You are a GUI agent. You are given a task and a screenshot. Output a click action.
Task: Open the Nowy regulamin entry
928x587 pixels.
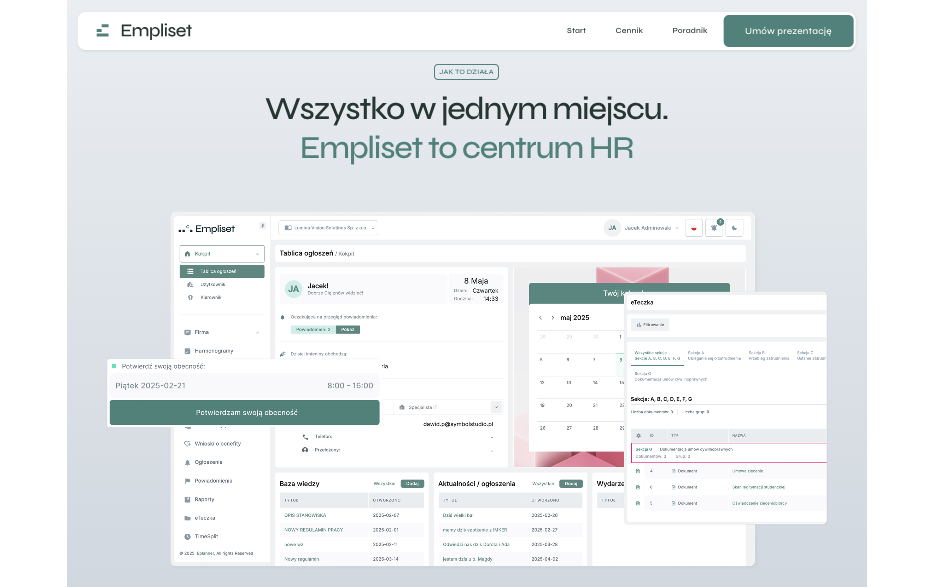tap(302, 559)
